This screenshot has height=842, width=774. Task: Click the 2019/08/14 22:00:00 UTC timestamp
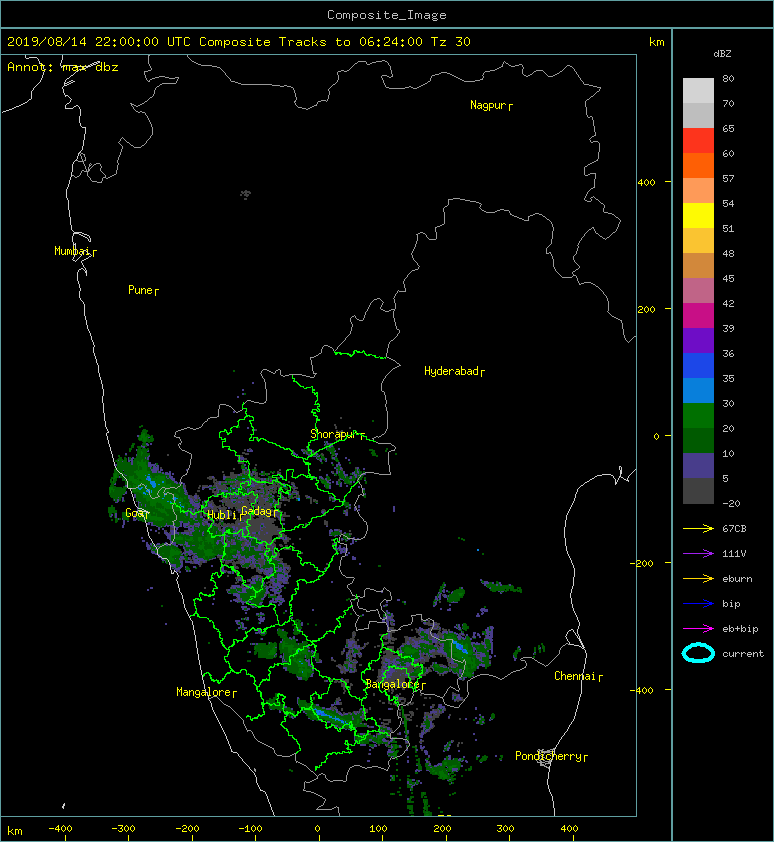click(98, 42)
